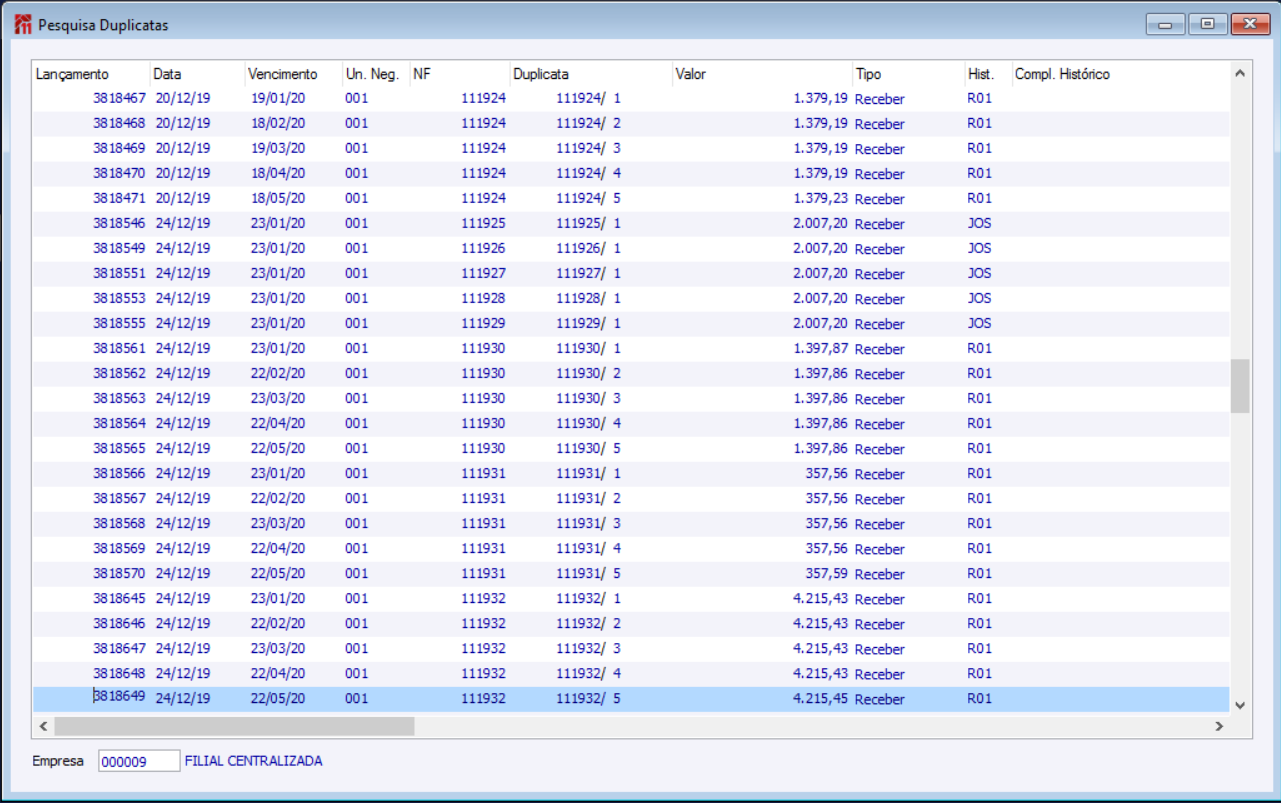Sort by Vencimento column header
Viewport: 1281px width, 803px height.
point(294,74)
